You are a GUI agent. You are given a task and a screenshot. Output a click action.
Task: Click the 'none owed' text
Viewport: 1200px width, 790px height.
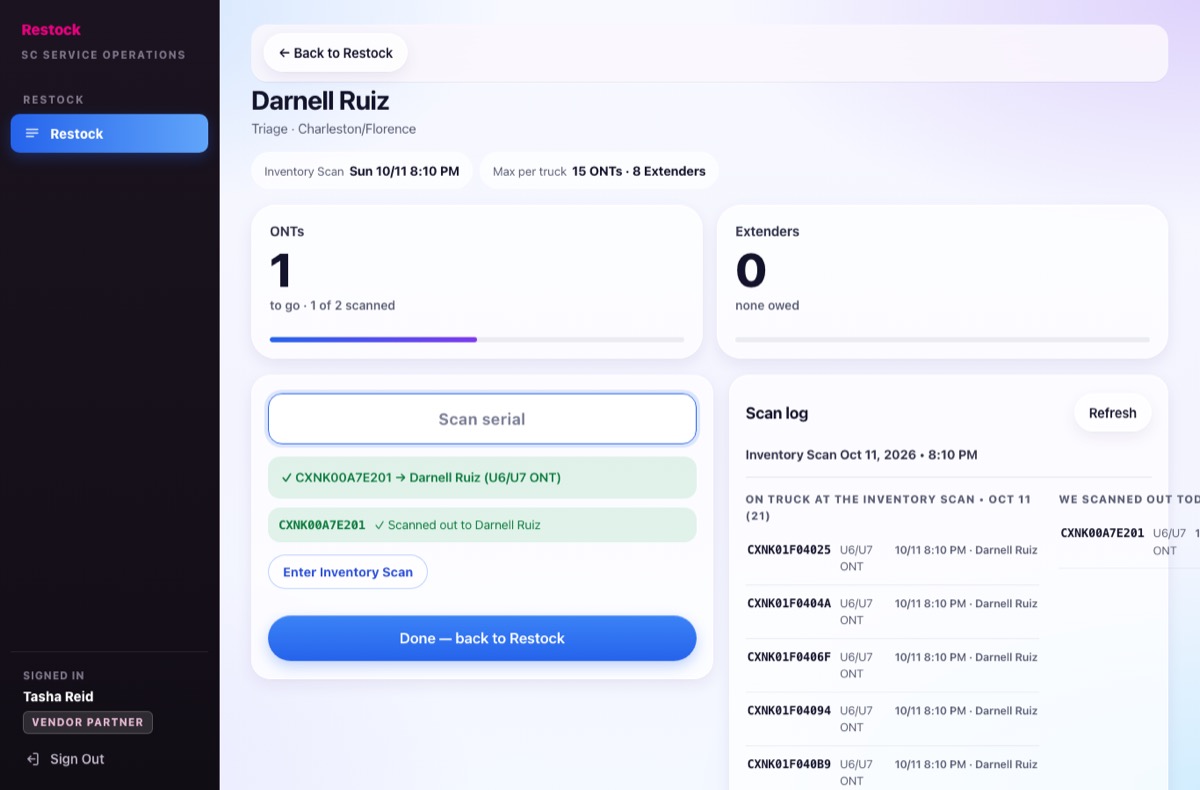pos(767,306)
